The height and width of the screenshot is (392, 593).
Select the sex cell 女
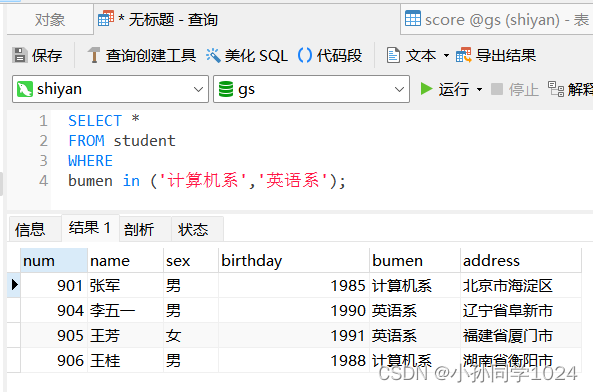191,335
